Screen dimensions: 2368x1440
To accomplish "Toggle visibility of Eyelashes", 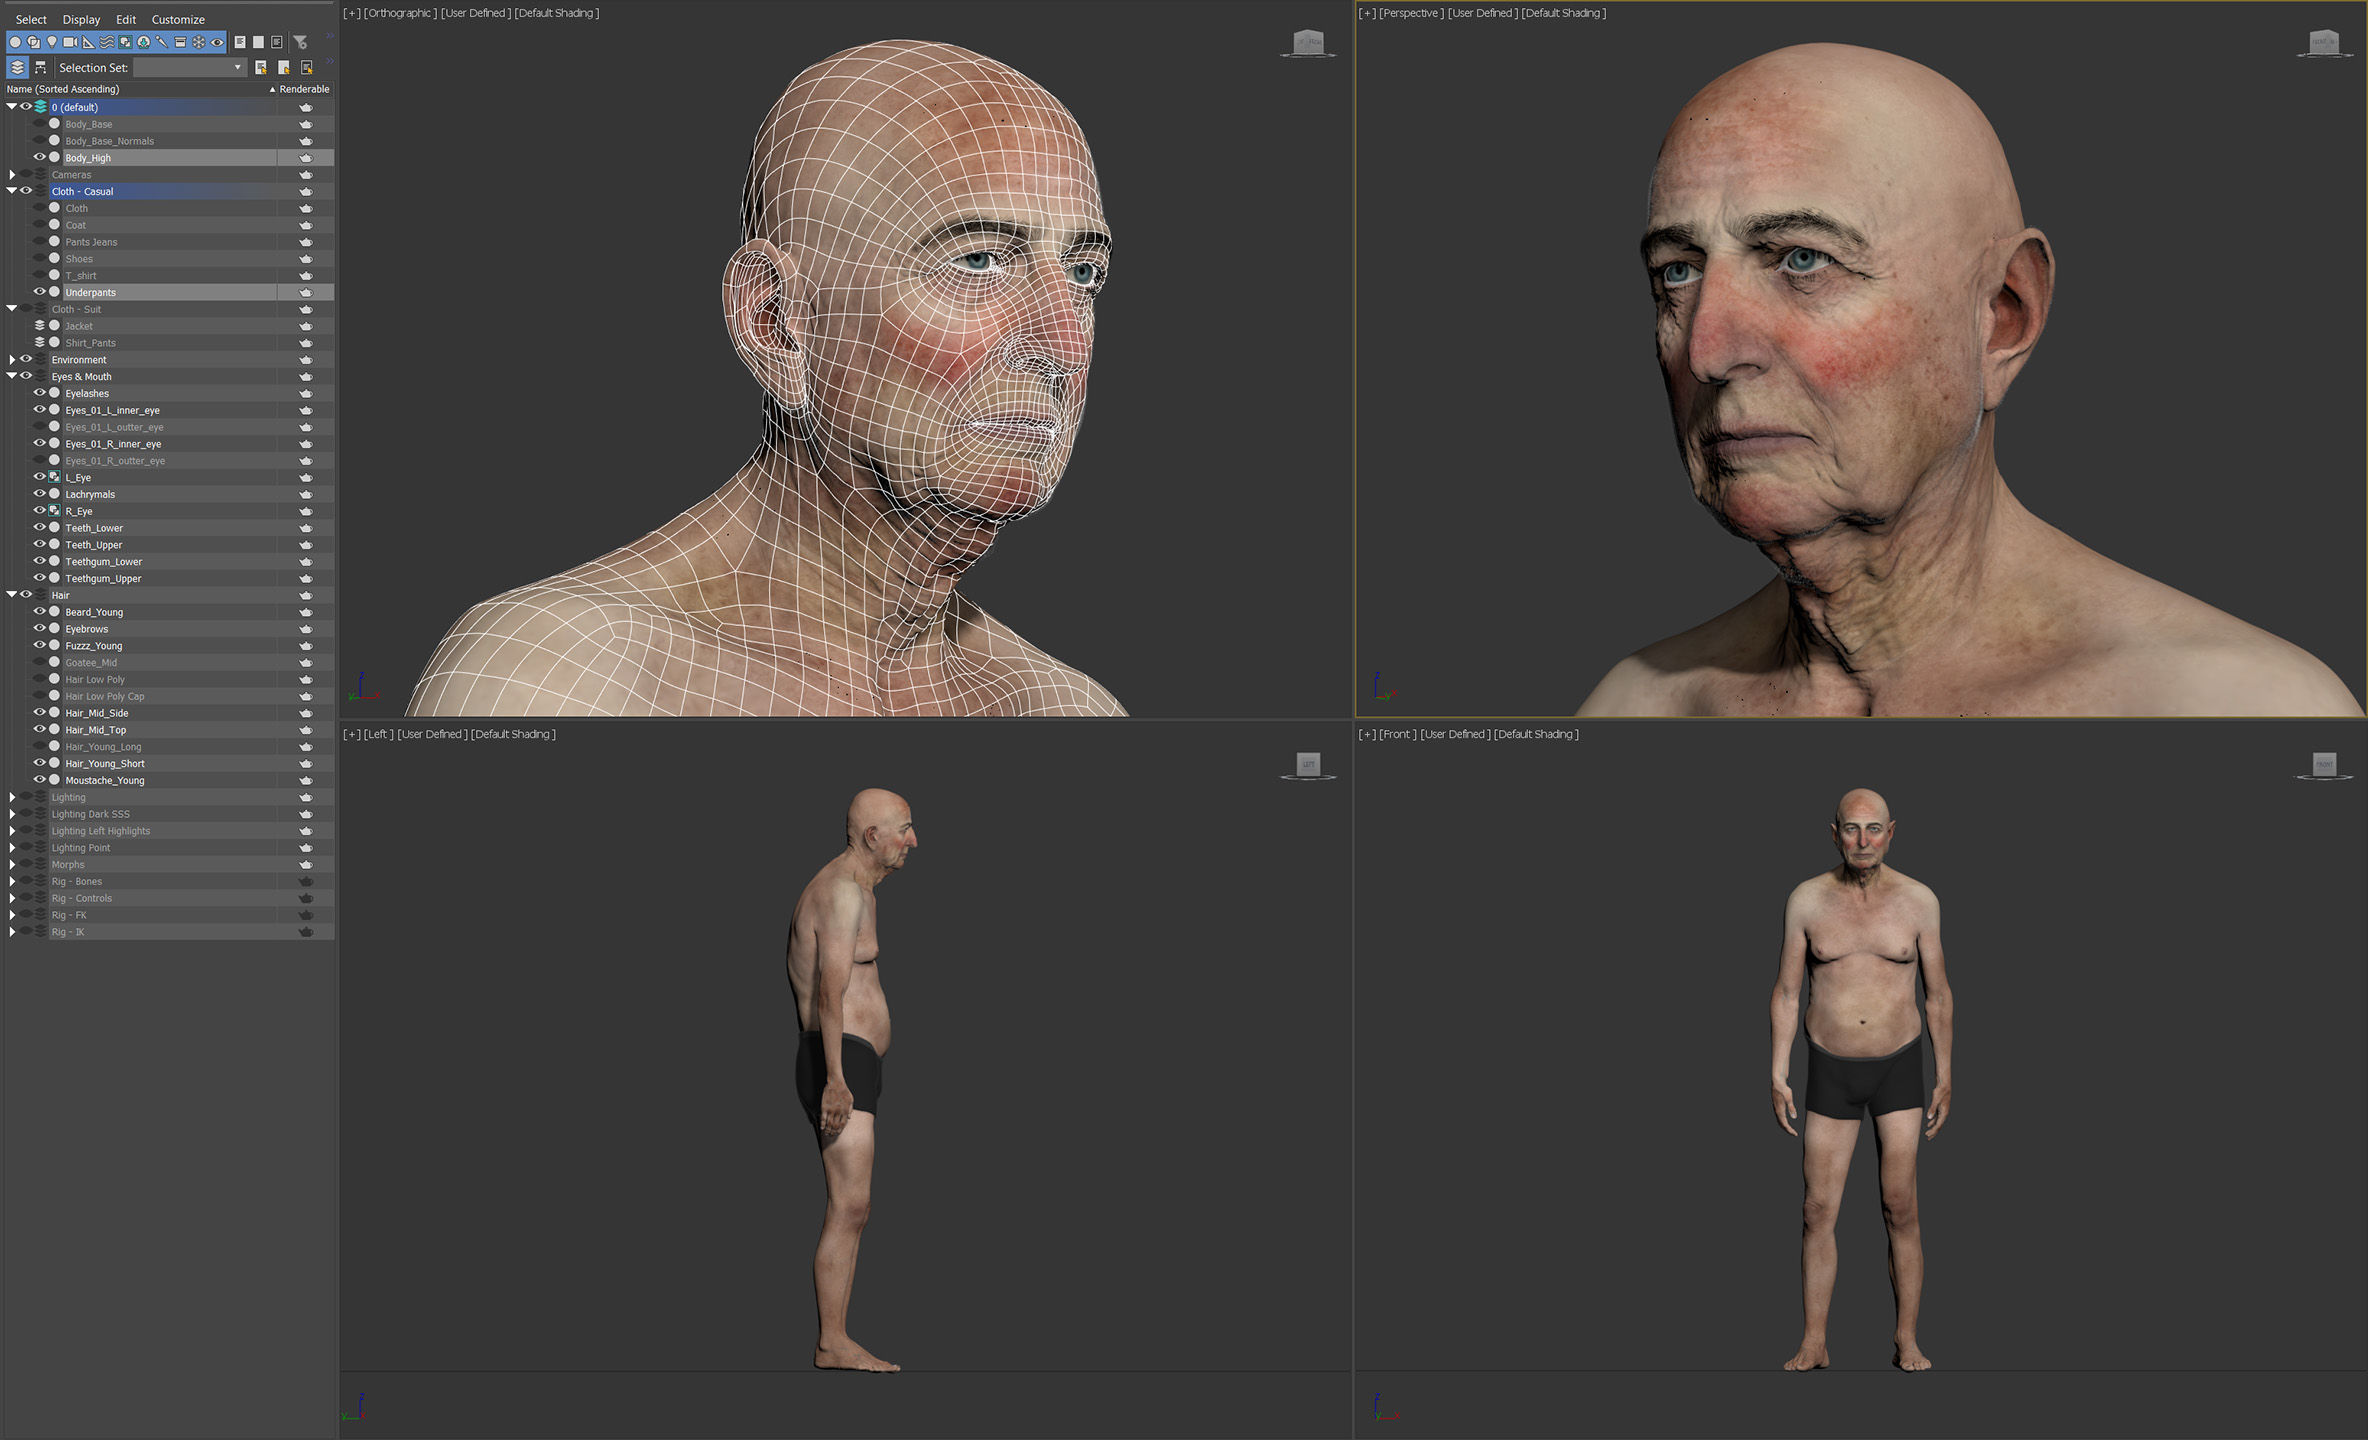I will pyautogui.click(x=40, y=393).
